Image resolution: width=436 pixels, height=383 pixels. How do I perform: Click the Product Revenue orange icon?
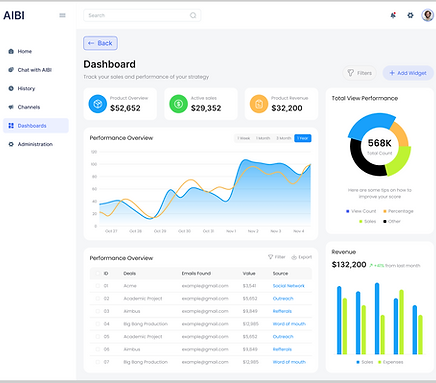tap(259, 104)
